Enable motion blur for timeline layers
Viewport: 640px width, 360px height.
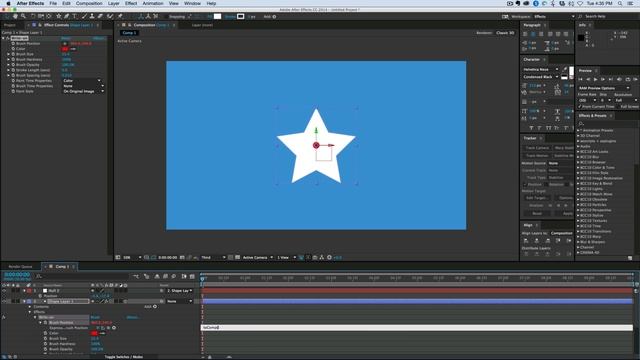[x=174, y=276]
